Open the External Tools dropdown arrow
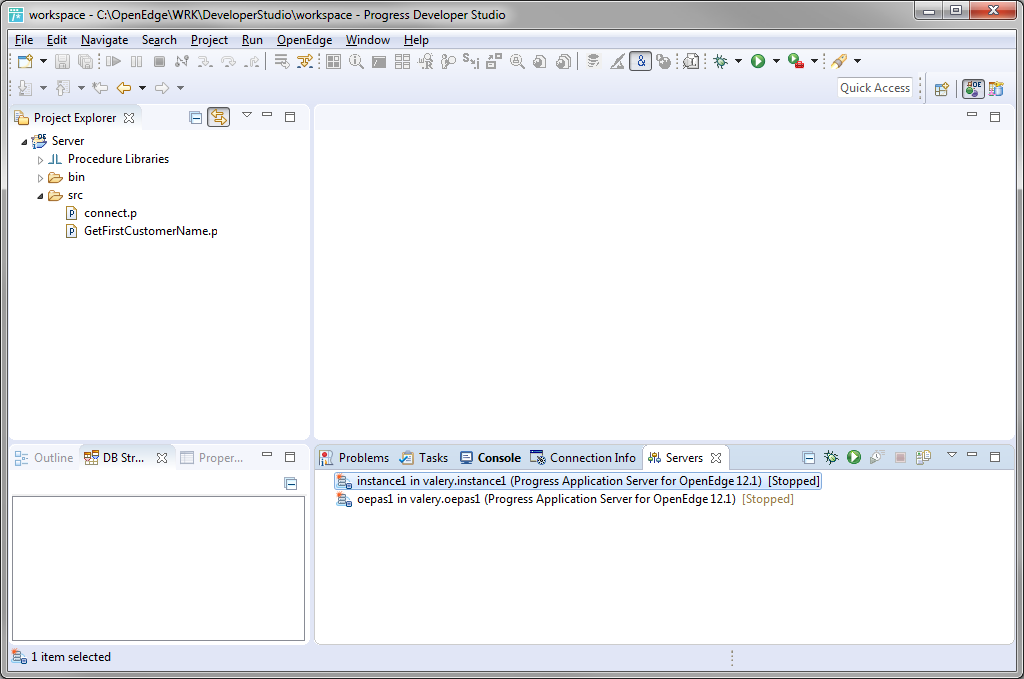This screenshot has width=1024, height=679. click(814, 61)
